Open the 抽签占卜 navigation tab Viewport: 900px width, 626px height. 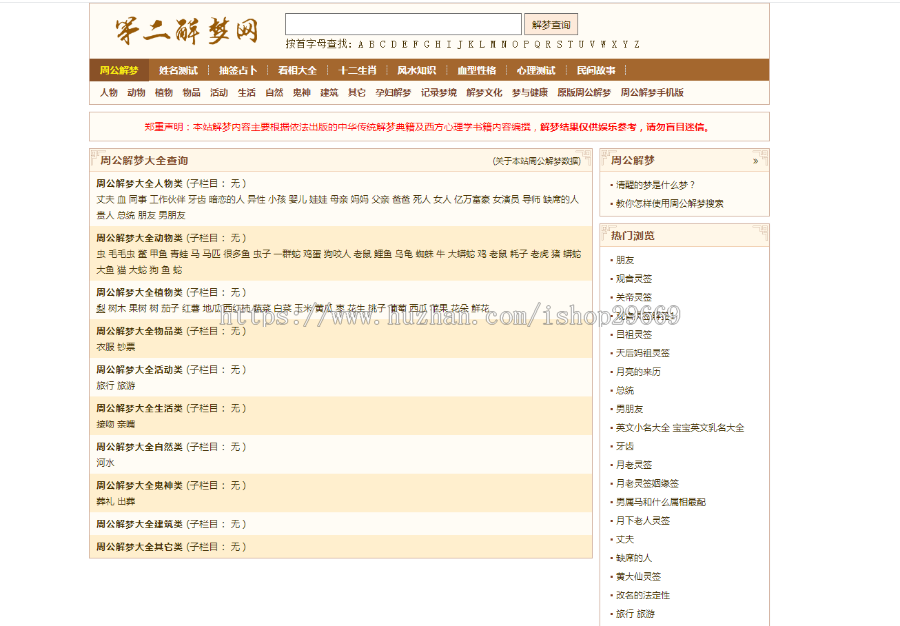tap(238, 71)
